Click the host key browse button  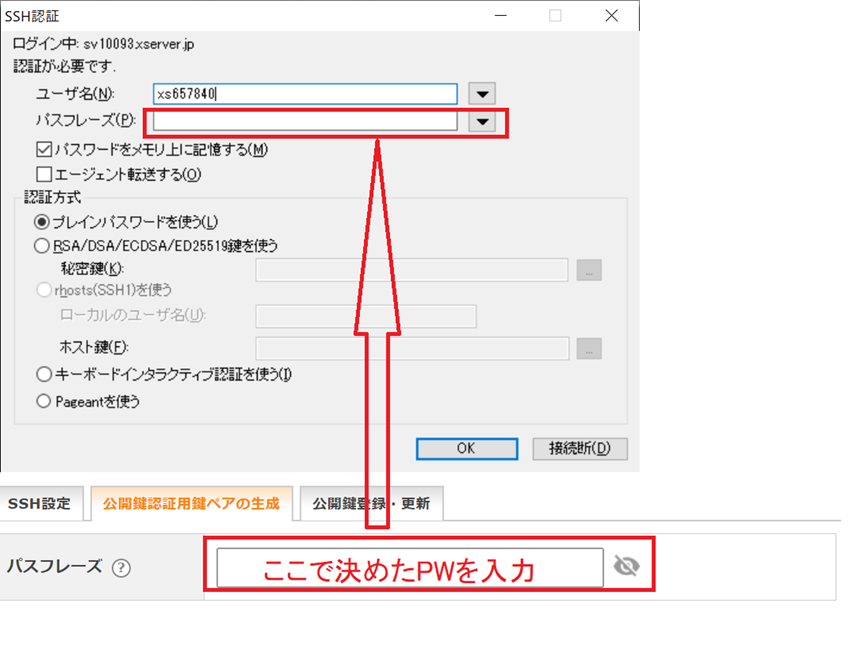point(589,347)
